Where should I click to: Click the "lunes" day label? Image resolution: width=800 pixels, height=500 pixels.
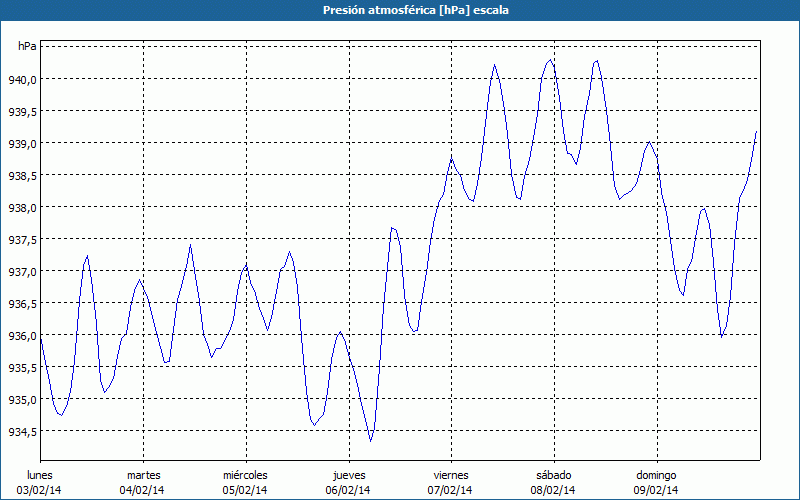[40, 474]
